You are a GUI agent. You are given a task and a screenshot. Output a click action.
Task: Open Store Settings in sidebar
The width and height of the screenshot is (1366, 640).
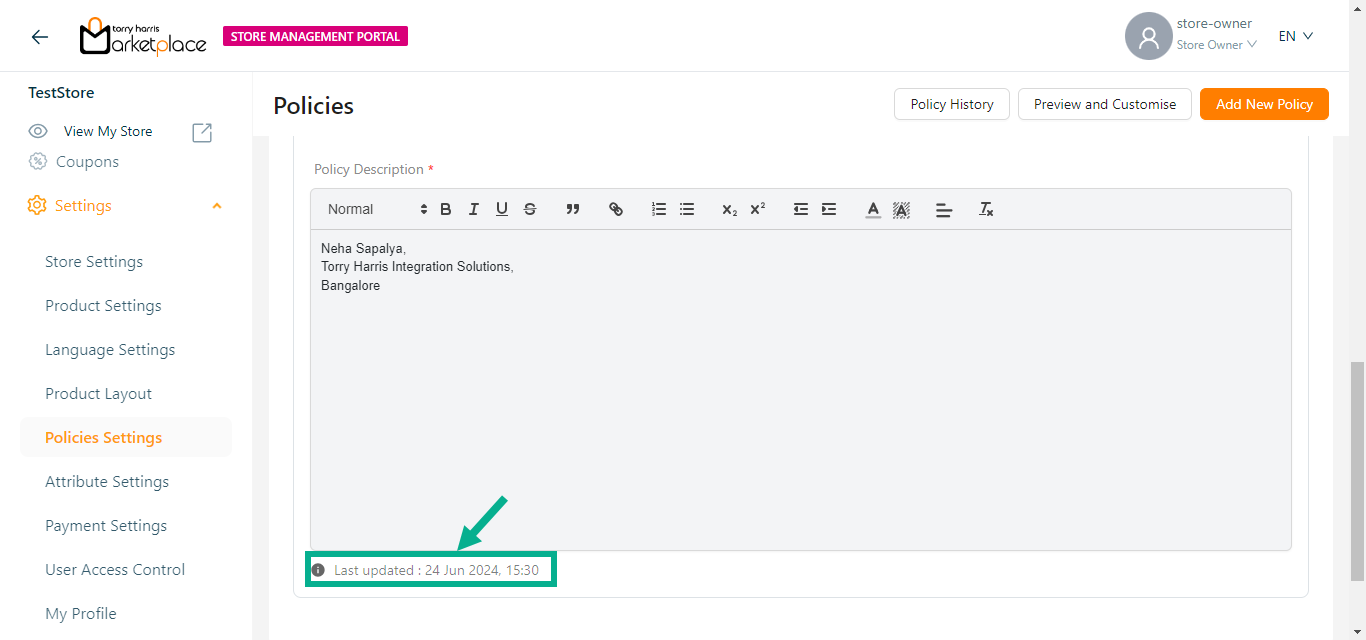pos(94,262)
